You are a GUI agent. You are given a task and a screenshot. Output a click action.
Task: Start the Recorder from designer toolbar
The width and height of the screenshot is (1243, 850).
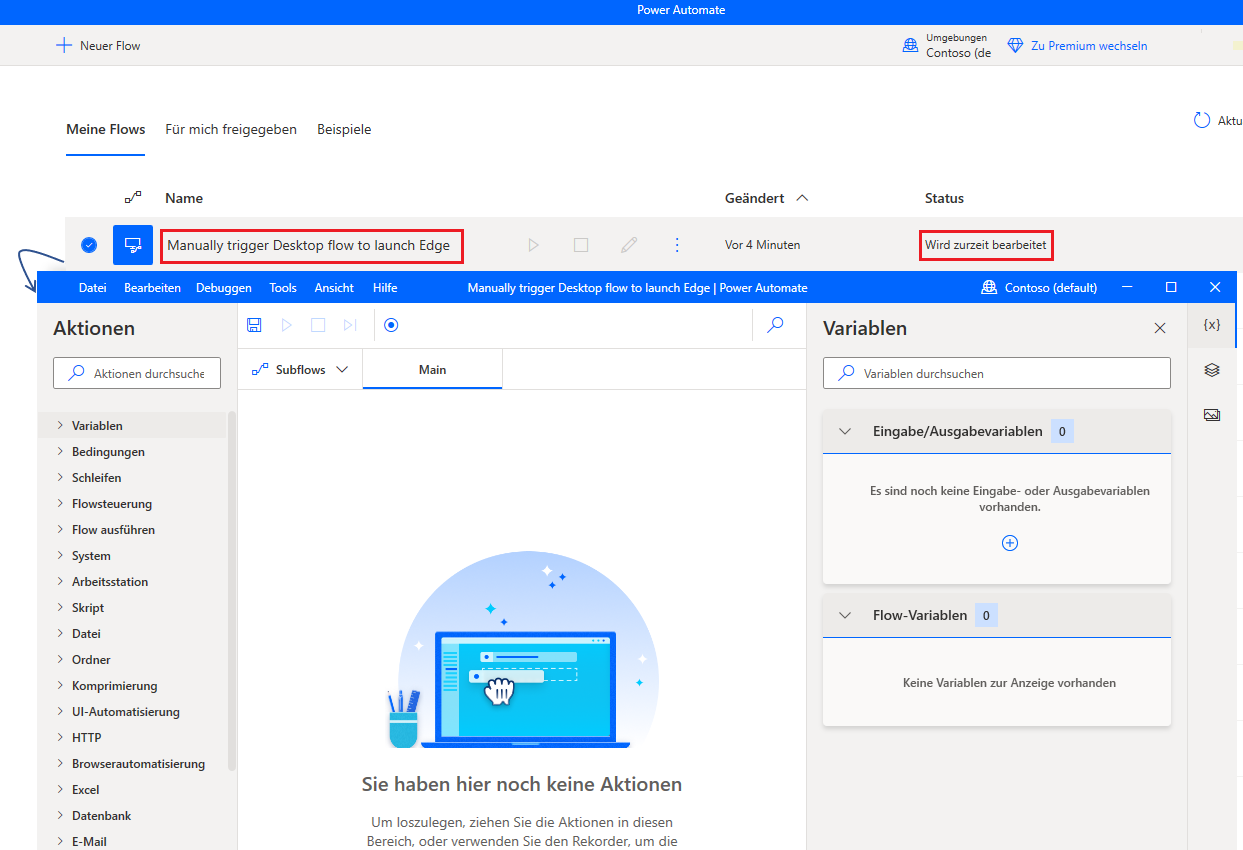(x=391, y=325)
